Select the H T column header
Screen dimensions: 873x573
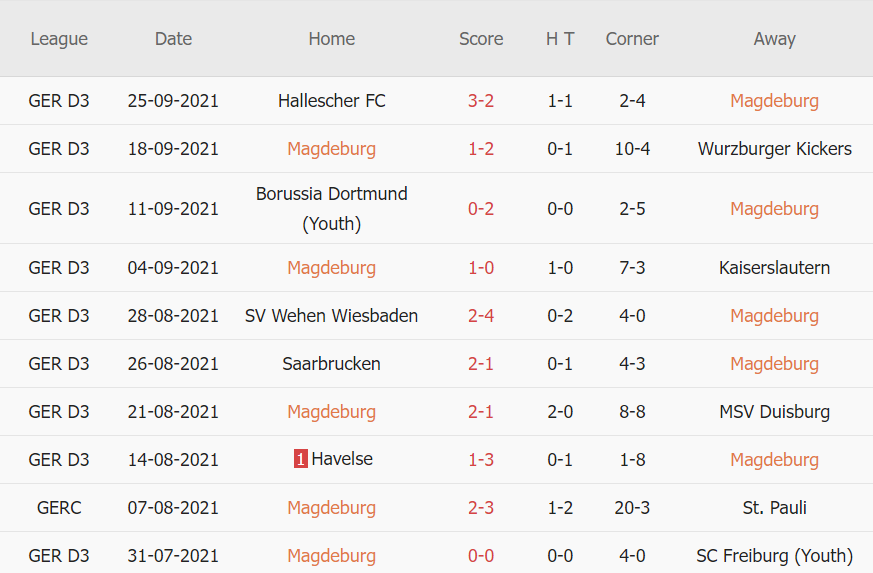coord(560,39)
